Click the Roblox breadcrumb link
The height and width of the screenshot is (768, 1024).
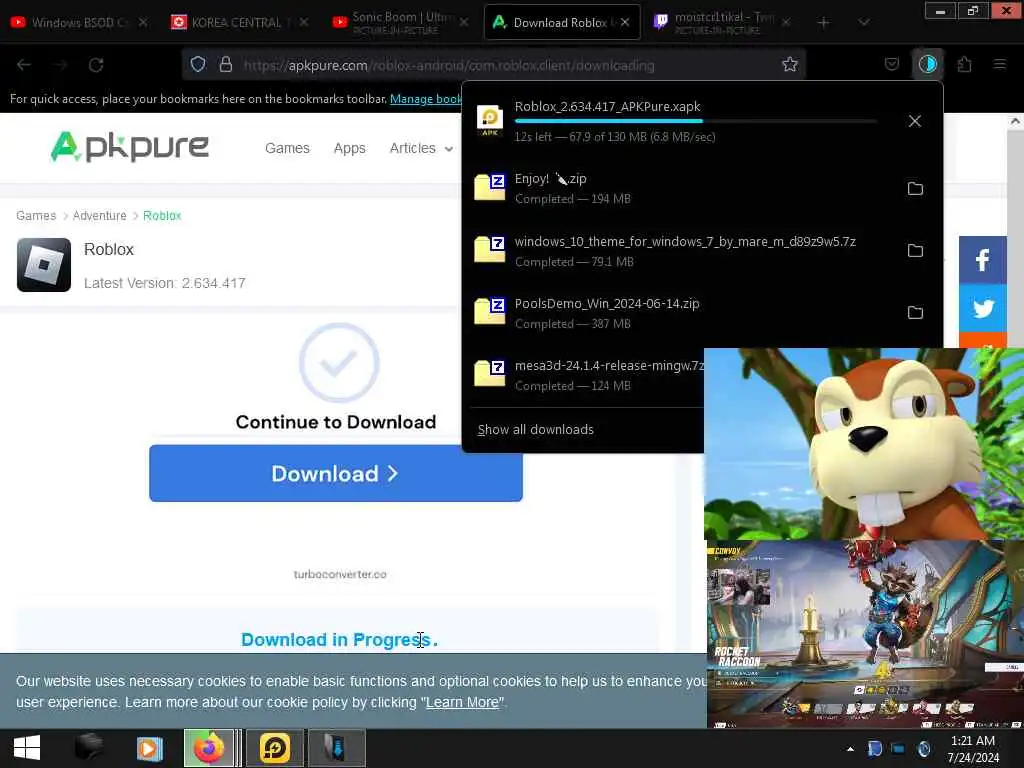point(162,216)
